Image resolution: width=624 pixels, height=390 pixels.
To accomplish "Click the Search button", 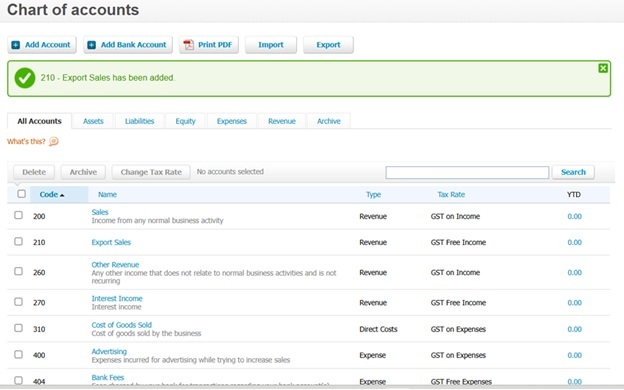I will click(x=573, y=172).
